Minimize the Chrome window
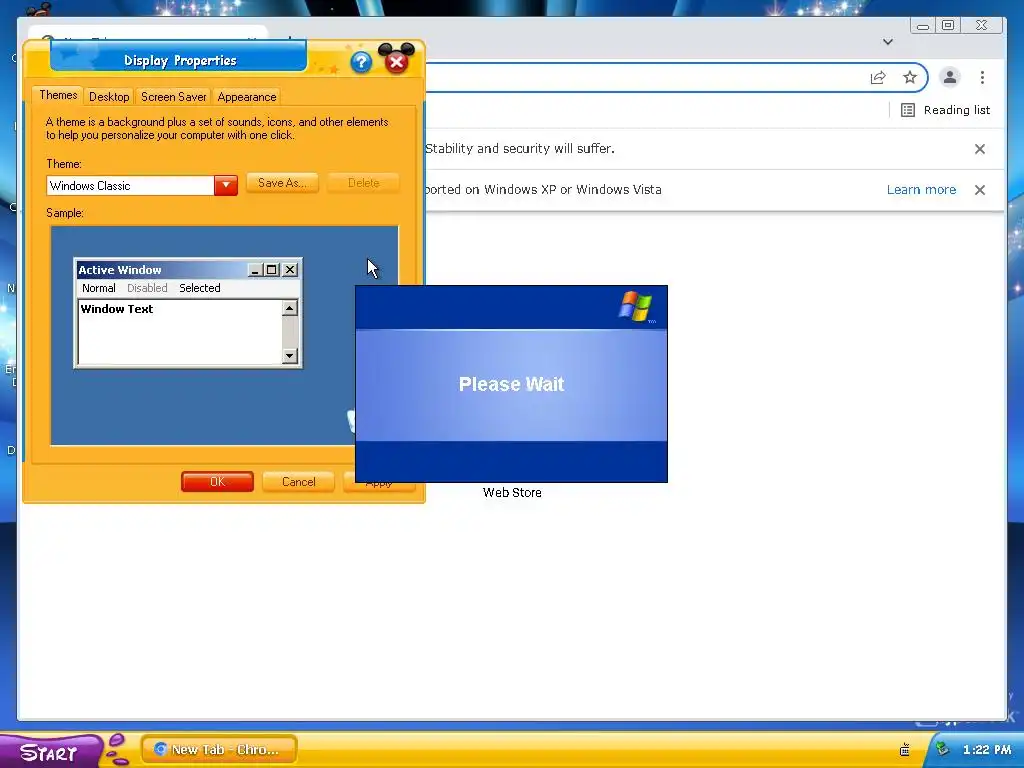The image size is (1024, 768). (923, 25)
